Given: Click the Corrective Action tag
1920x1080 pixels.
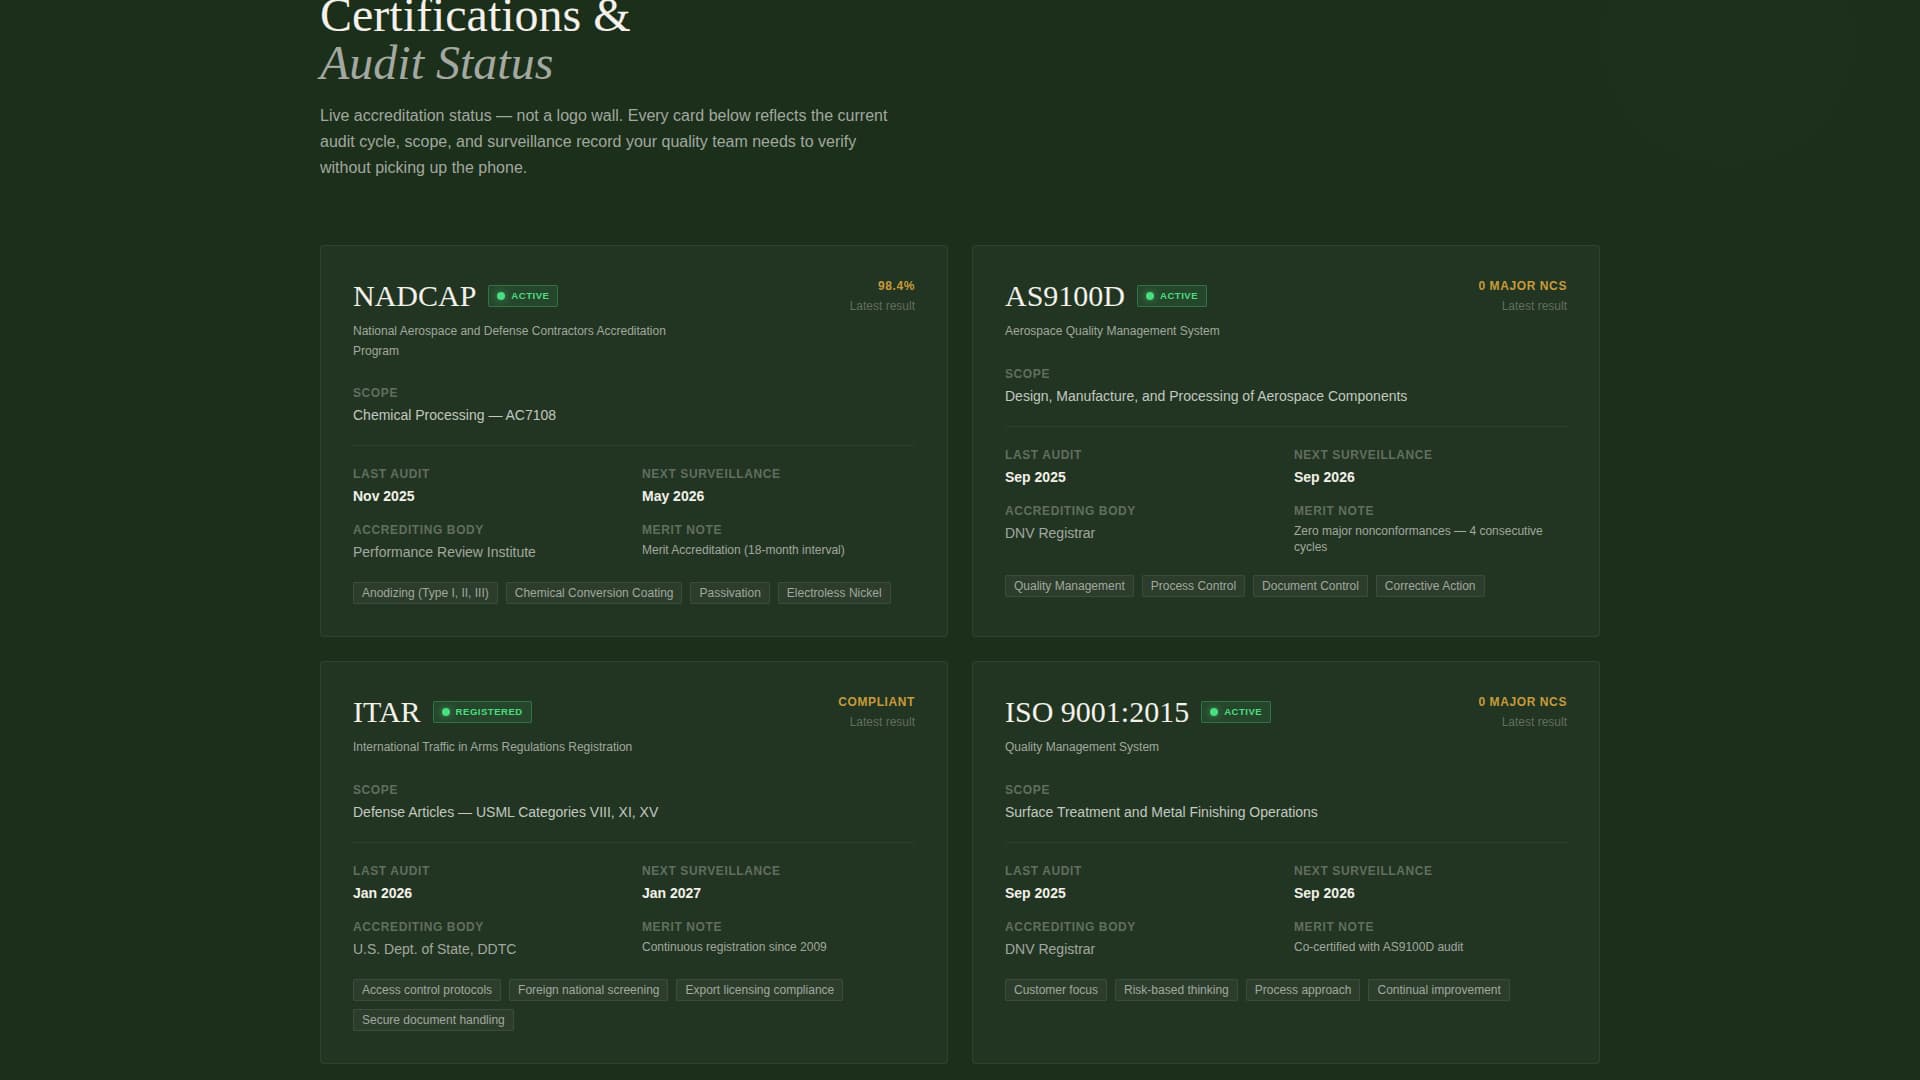Looking at the screenshot, I should point(1430,585).
